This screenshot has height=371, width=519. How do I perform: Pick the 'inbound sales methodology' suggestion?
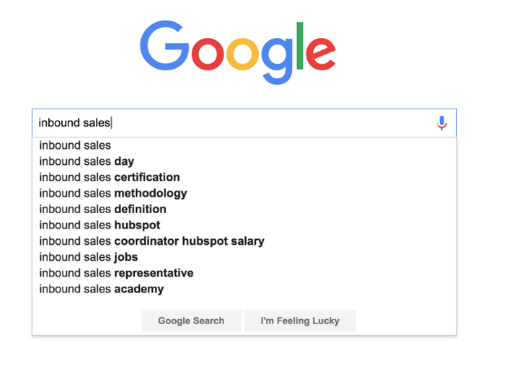point(244,193)
